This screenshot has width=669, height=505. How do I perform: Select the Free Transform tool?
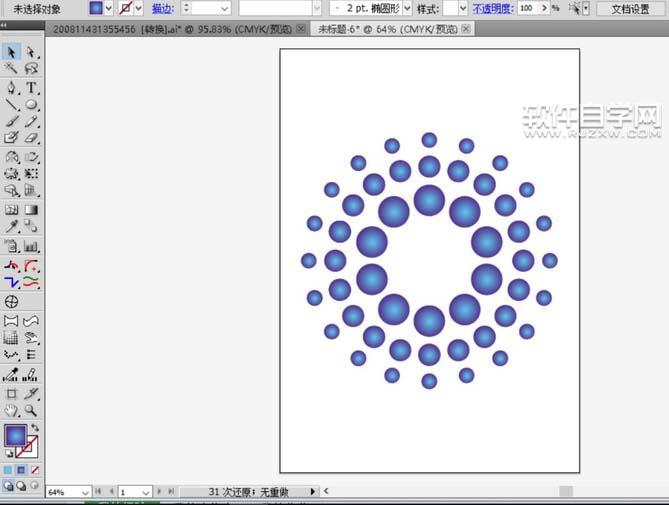(31, 174)
